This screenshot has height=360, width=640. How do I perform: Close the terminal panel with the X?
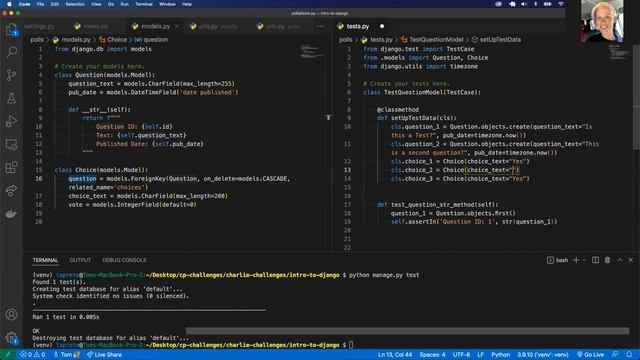631,260
